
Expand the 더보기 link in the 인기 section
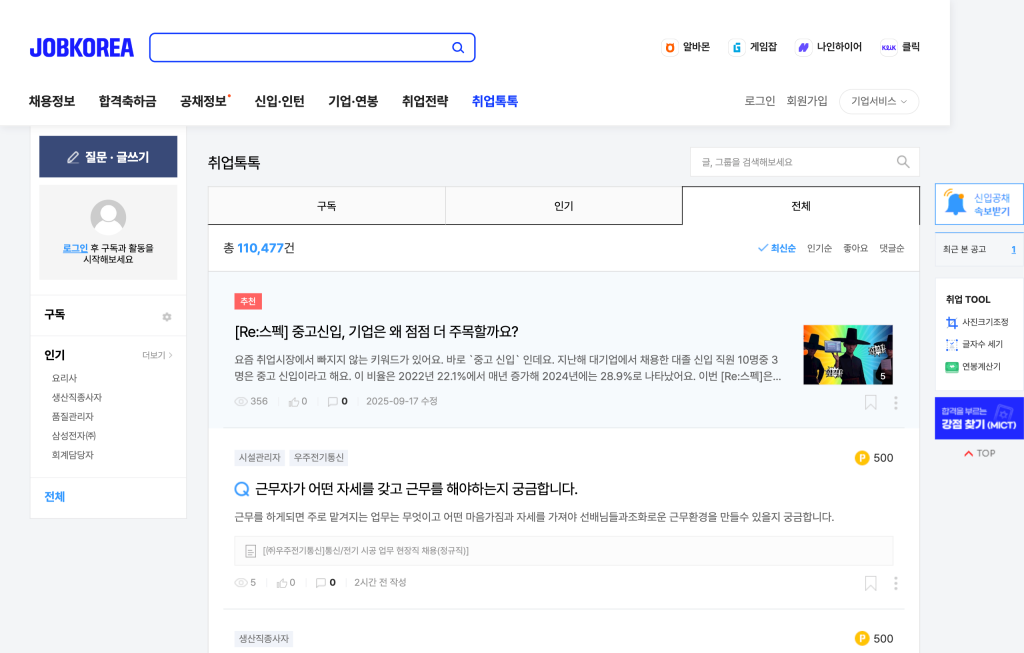pyautogui.click(x=157, y=355)
